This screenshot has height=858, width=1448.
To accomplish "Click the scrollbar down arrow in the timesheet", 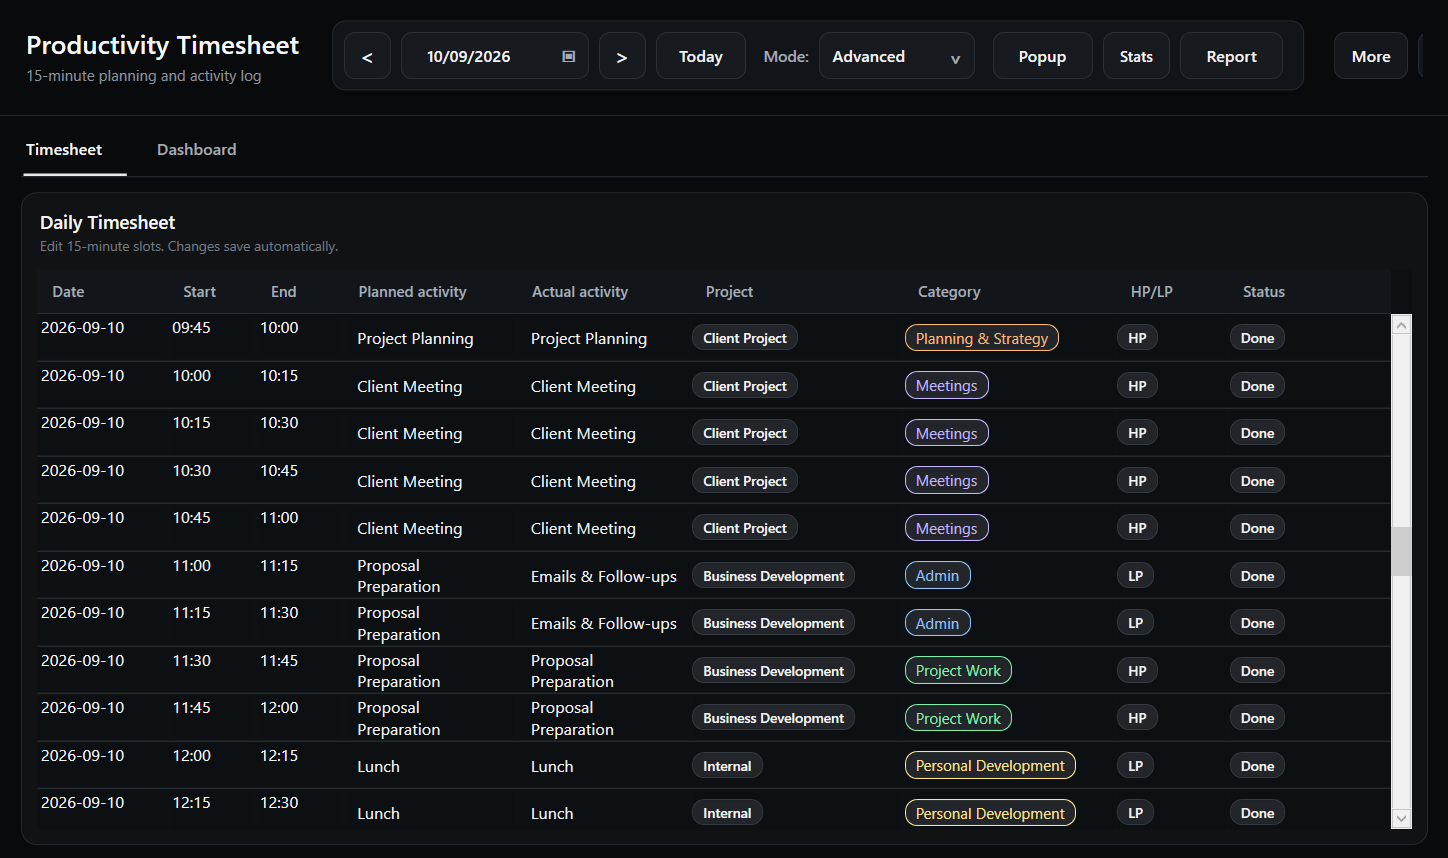I will [1402, 818].
